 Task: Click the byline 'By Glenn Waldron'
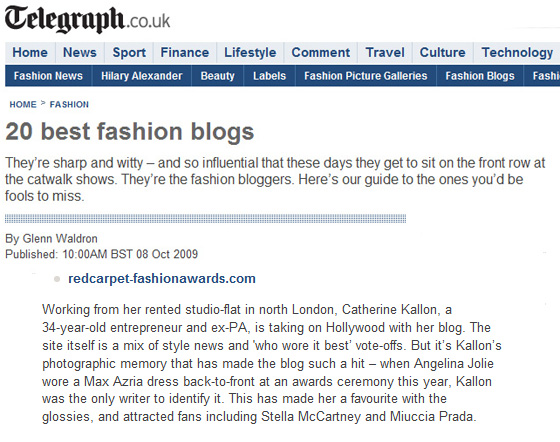pos(51,238)
